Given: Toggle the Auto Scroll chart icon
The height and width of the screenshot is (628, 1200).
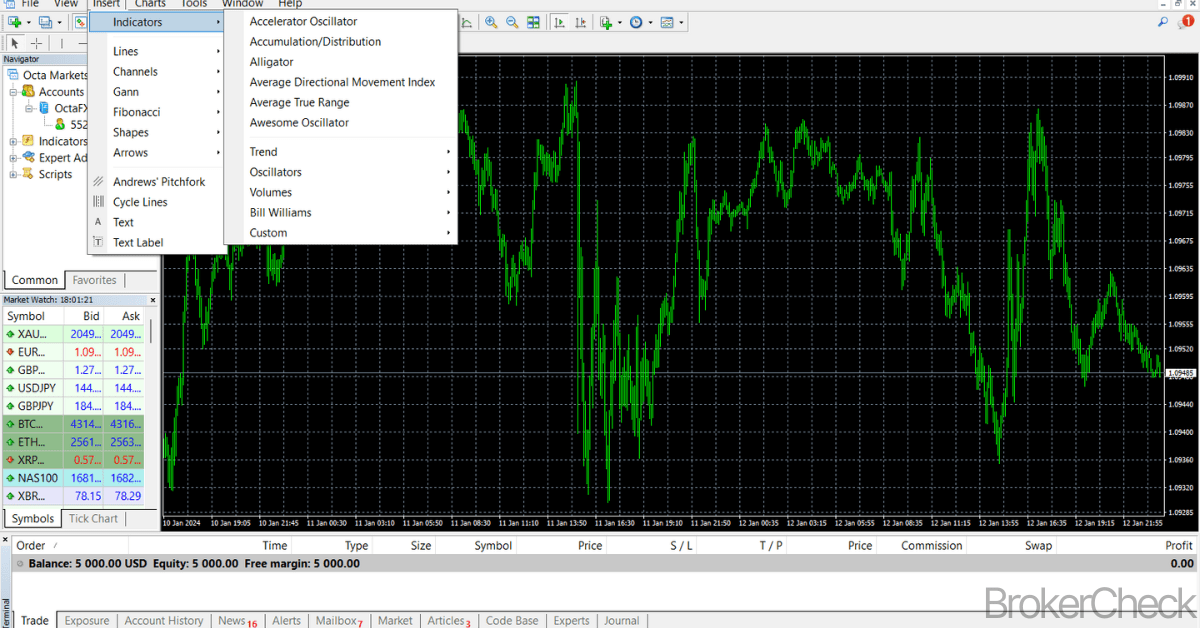Looking at the screenshot, I should 558,22.
